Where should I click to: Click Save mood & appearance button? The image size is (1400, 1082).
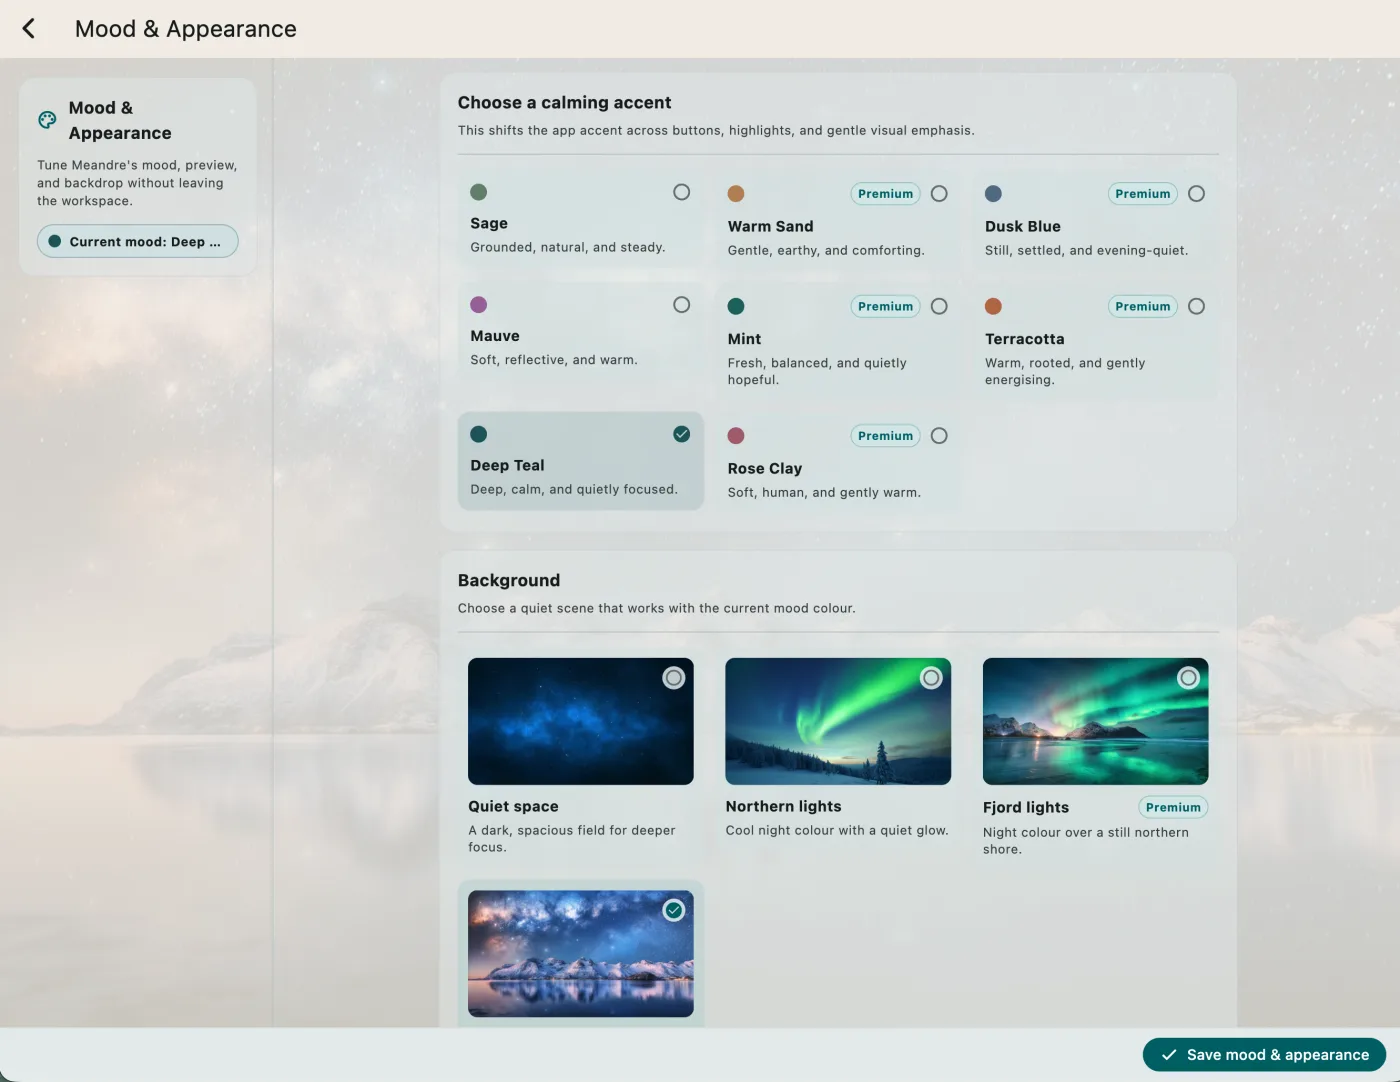(1264, 1055)
